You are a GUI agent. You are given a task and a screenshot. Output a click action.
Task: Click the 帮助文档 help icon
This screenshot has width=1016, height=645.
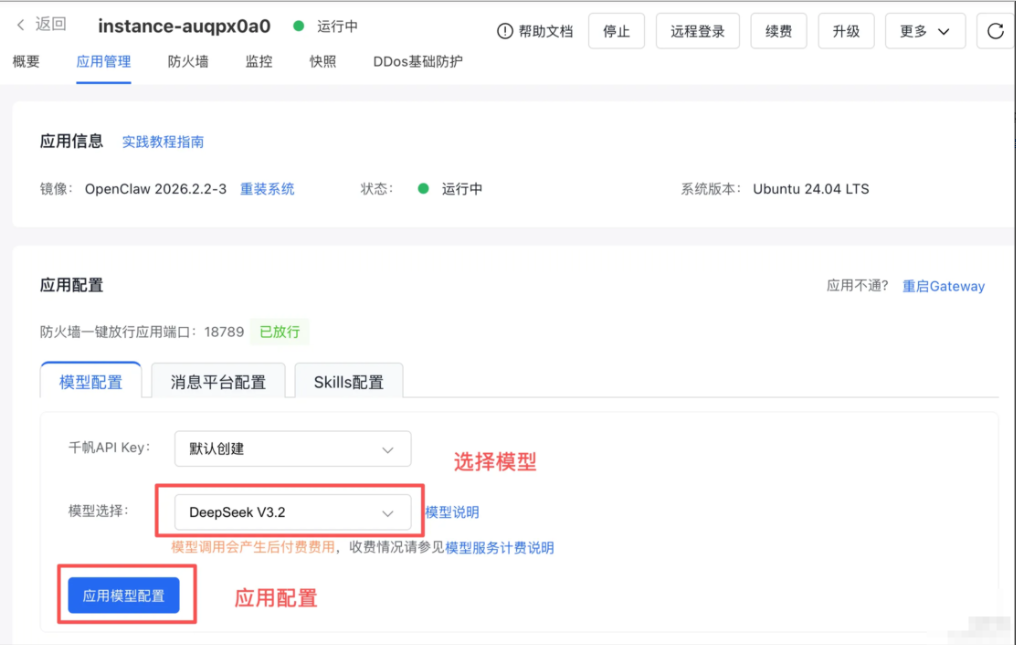pos(505,31)
